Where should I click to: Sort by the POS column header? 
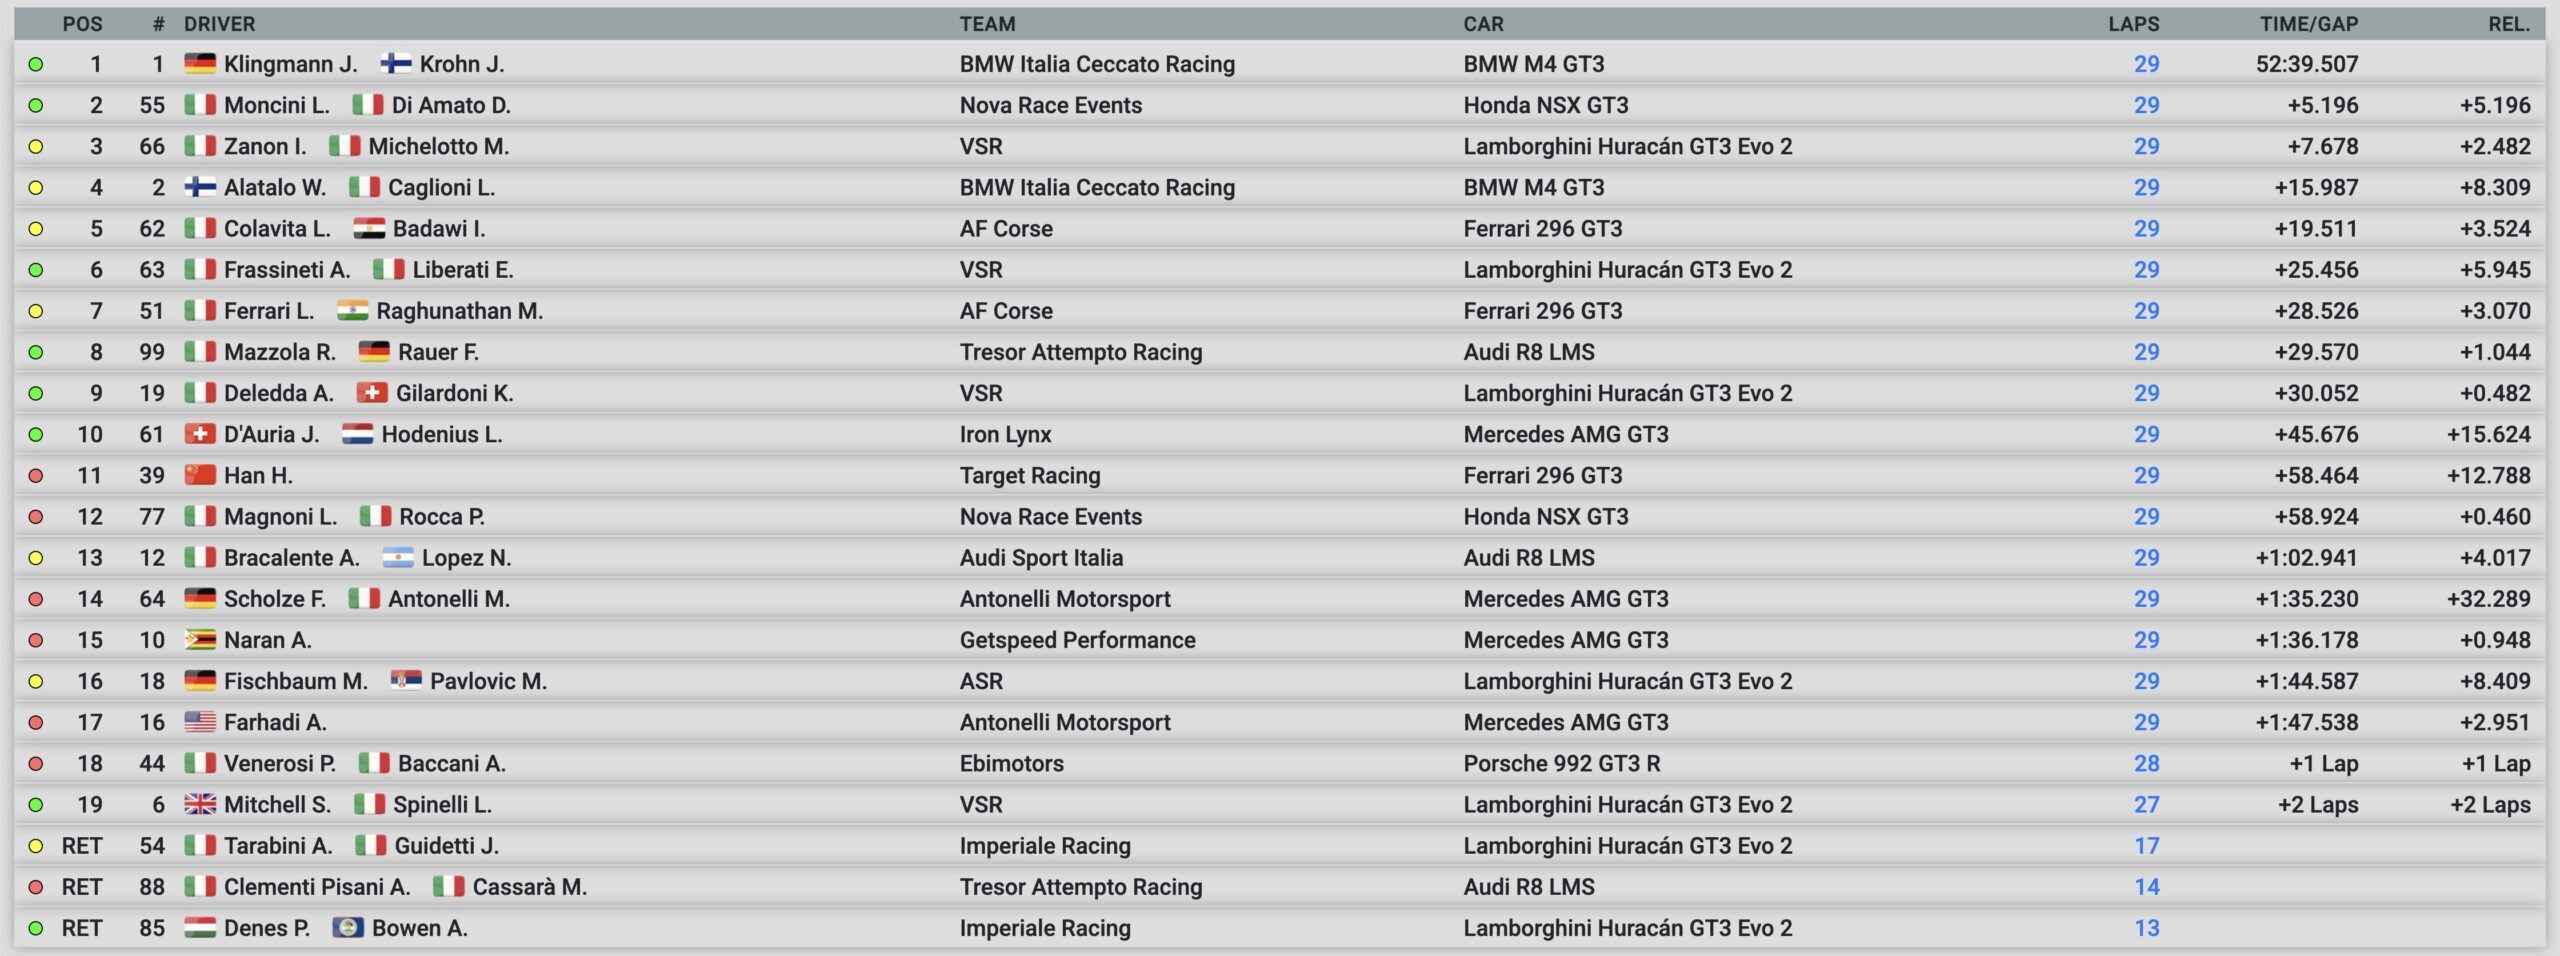pos(82,24)
